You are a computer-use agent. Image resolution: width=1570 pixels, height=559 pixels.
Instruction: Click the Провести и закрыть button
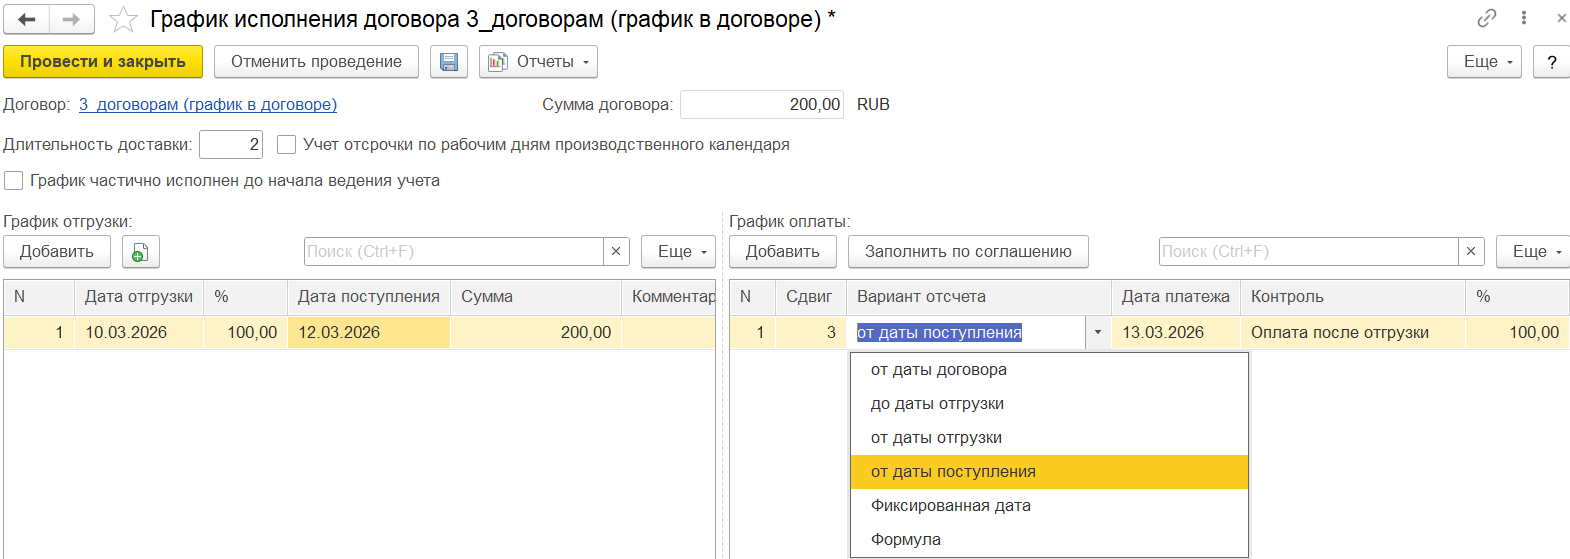tap(103, 62)
